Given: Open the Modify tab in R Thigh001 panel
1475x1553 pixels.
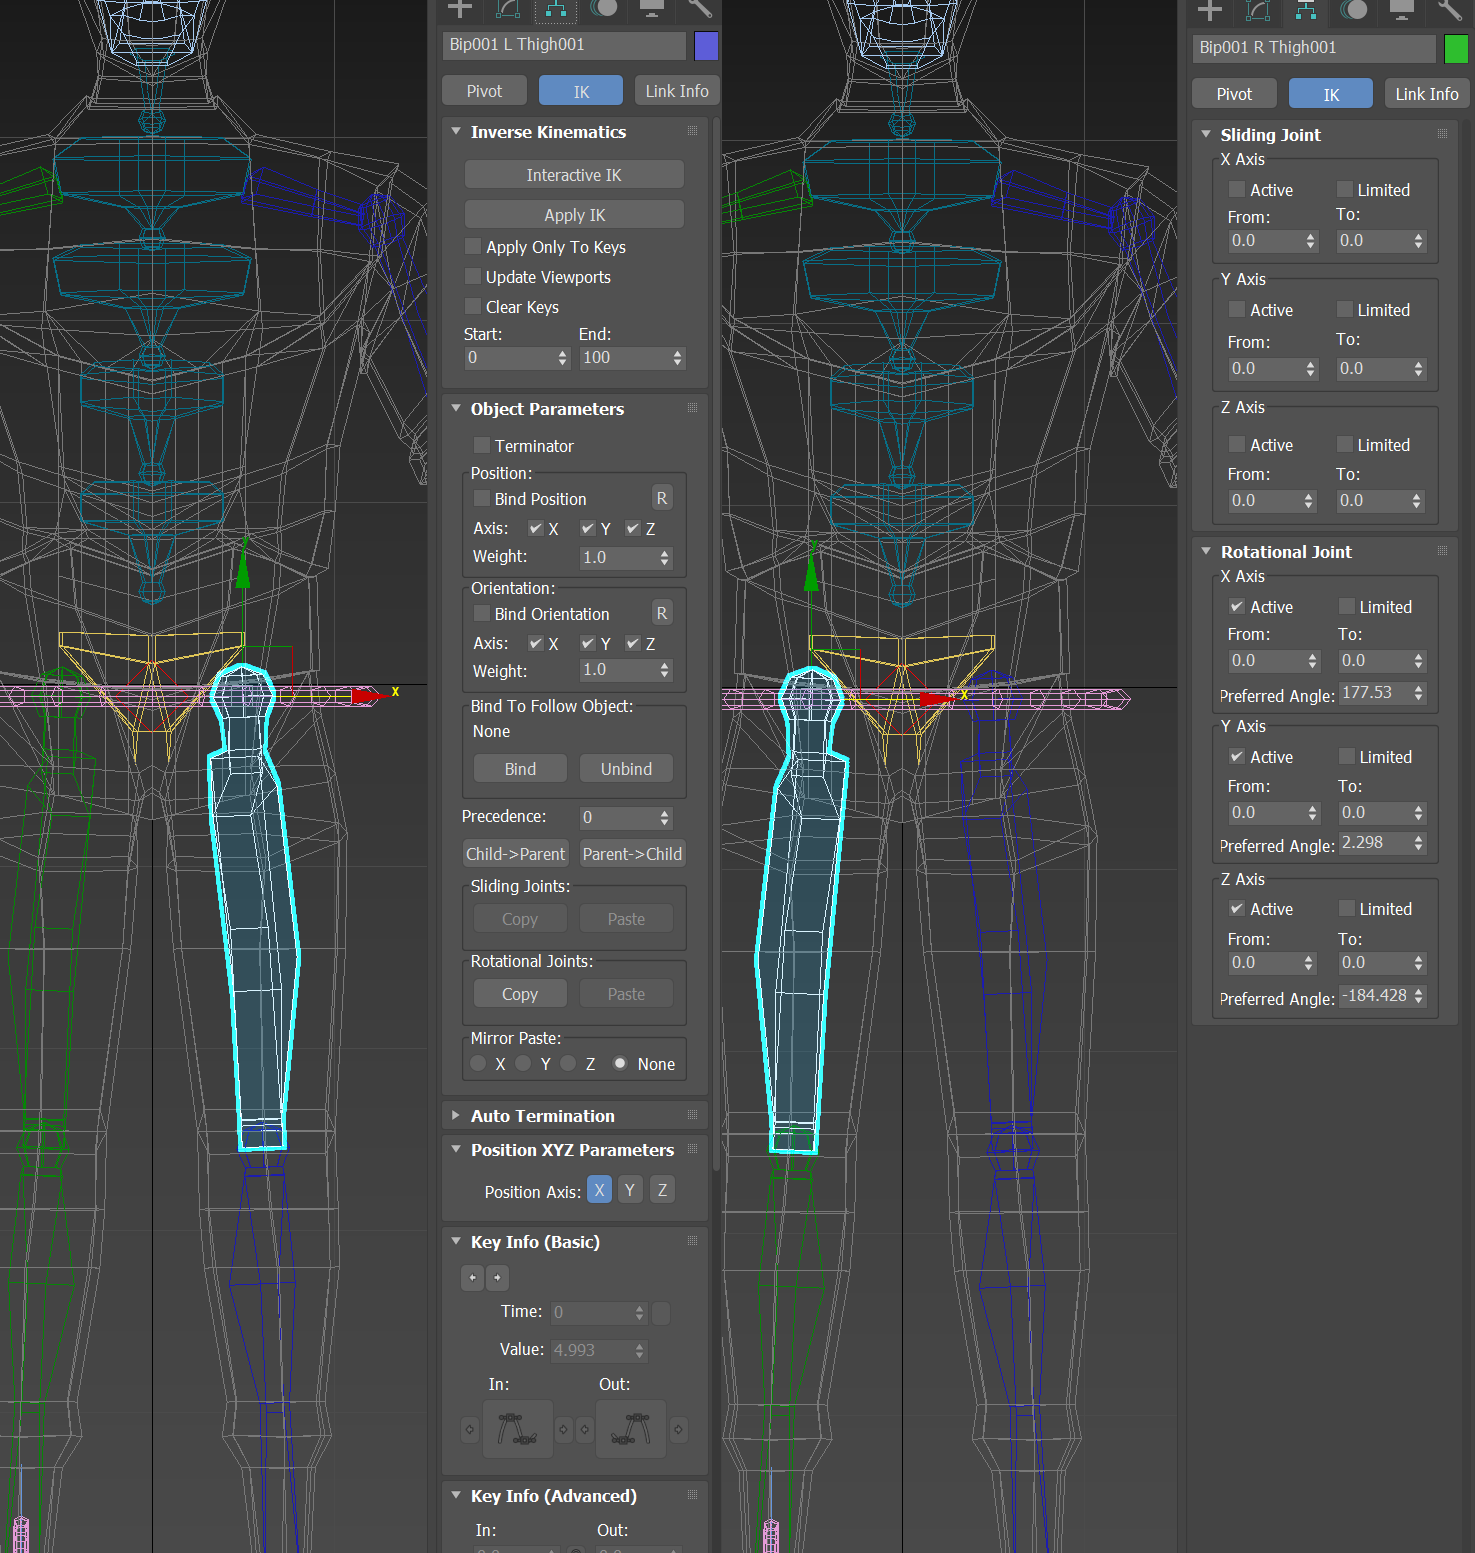Looking at the screenshot, I should (1258, 10).
